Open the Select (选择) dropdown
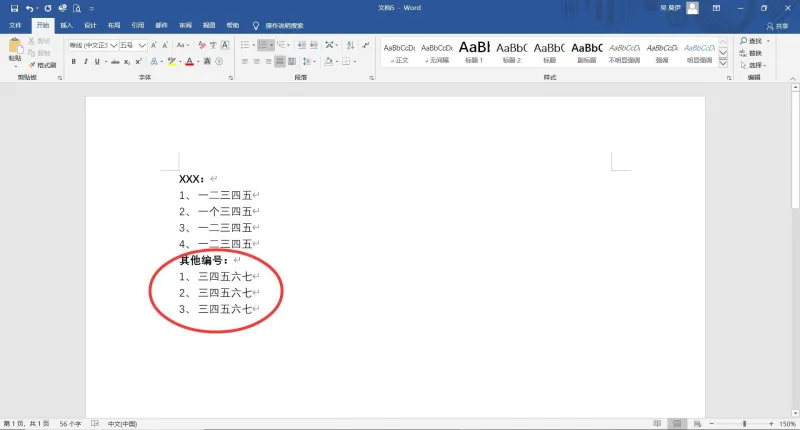 pyautogui.click(x=753, y=65)
